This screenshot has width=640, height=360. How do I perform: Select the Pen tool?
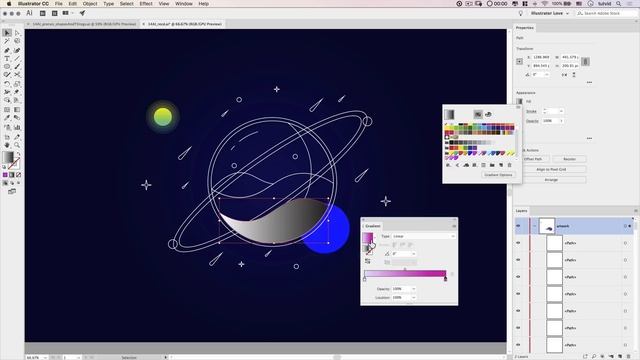[x=7, y=51]
